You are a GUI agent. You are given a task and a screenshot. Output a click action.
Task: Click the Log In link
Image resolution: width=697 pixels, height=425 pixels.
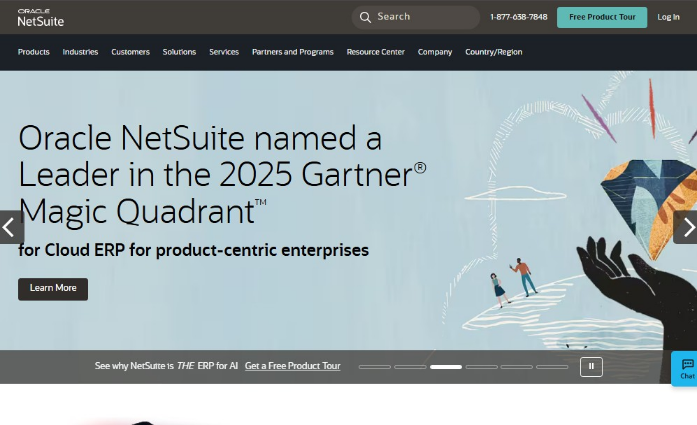tap(668, 17)
